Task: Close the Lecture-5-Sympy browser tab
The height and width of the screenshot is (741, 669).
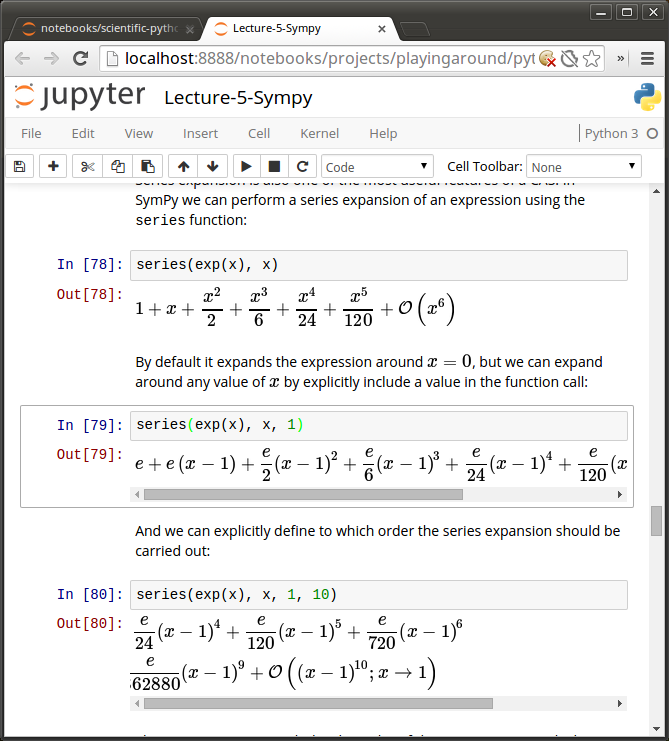Action: click(x=382, y=29)
